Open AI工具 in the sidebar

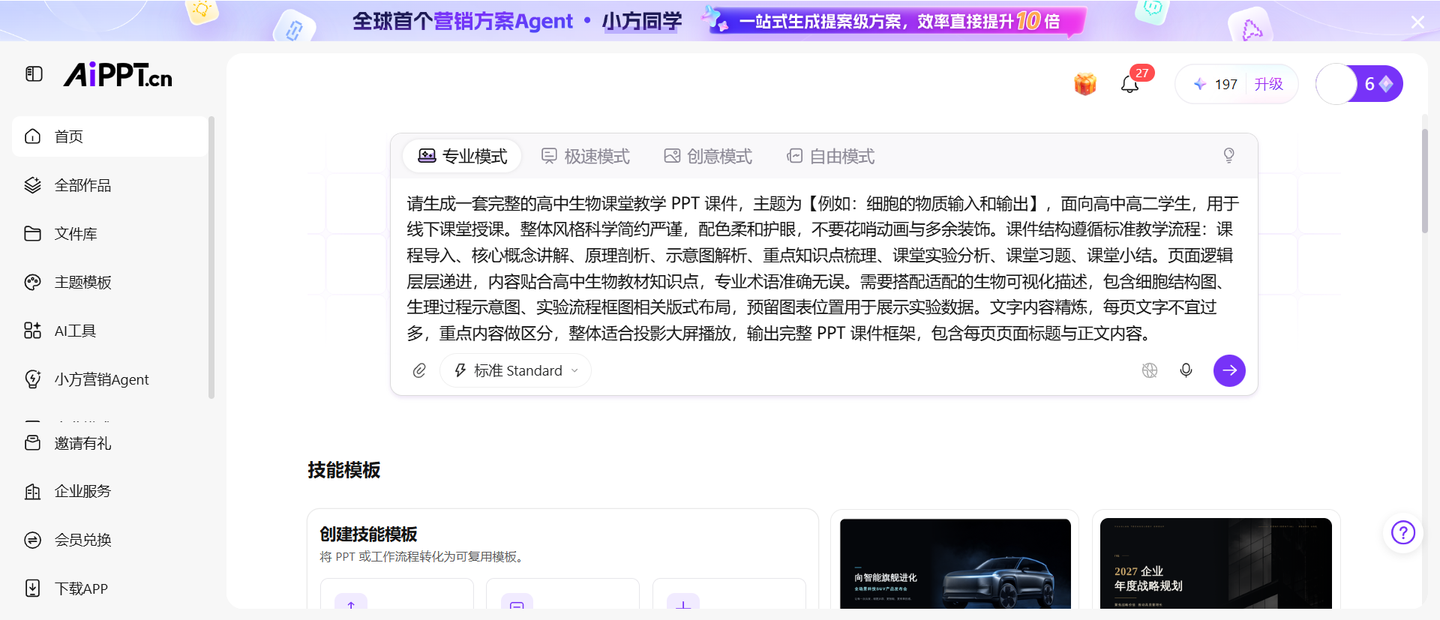coord(110,331)
